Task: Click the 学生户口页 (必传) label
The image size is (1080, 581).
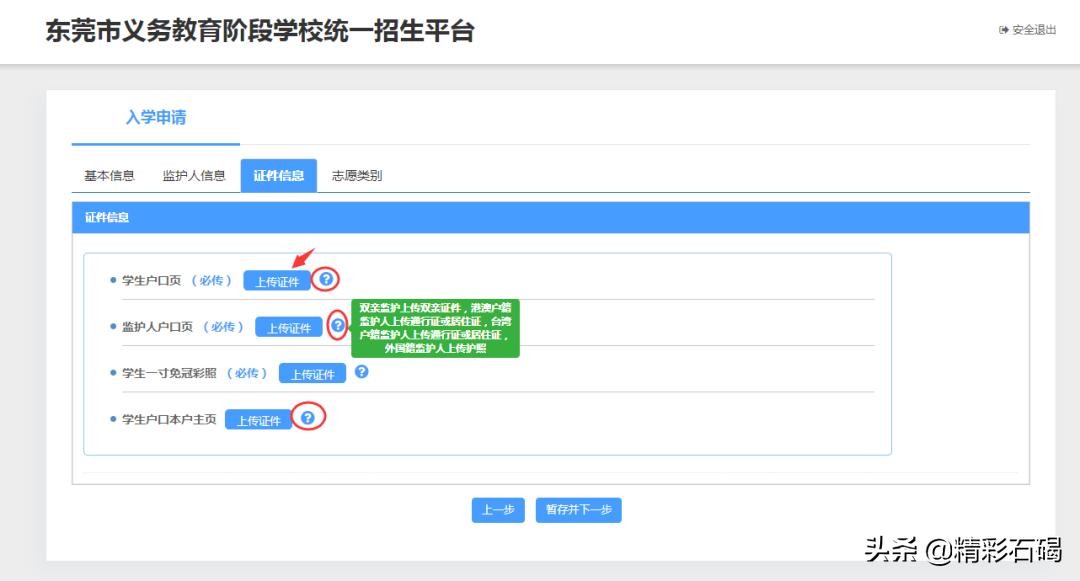Action: pos(176,281)
